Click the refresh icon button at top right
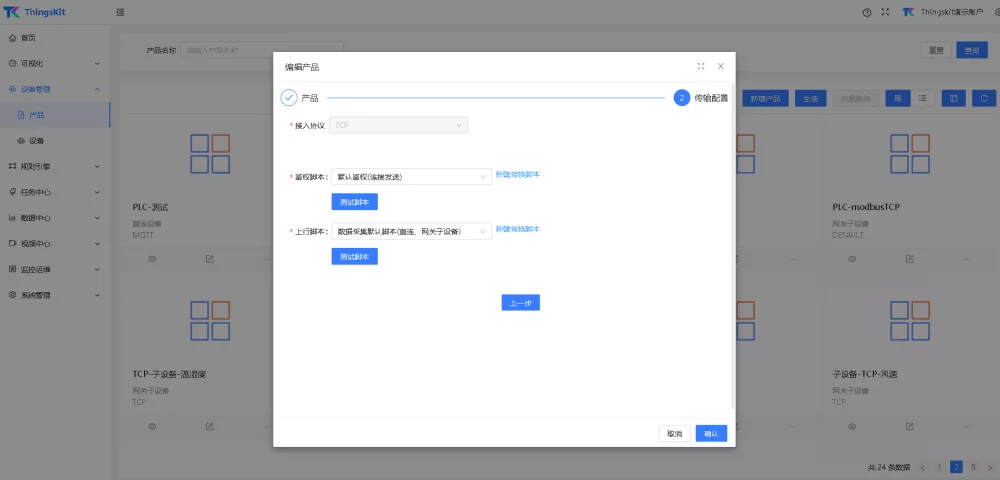The height and width of the screenshot is (480, 1000). click(x=984, y=98)
